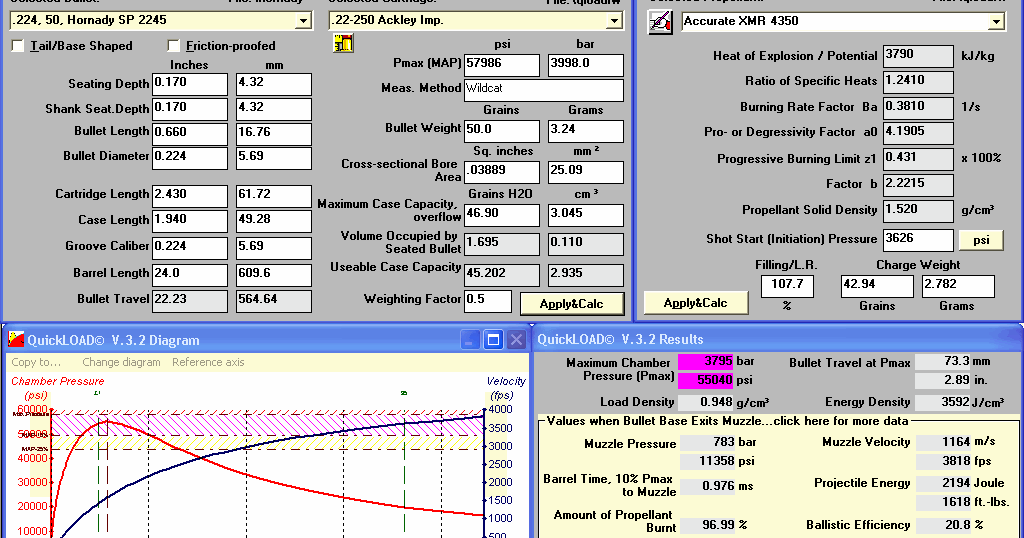Click Muzzle Velocity value 3818 fps
The width and height of the screenshot is (1024, 538).
[944, 461]
